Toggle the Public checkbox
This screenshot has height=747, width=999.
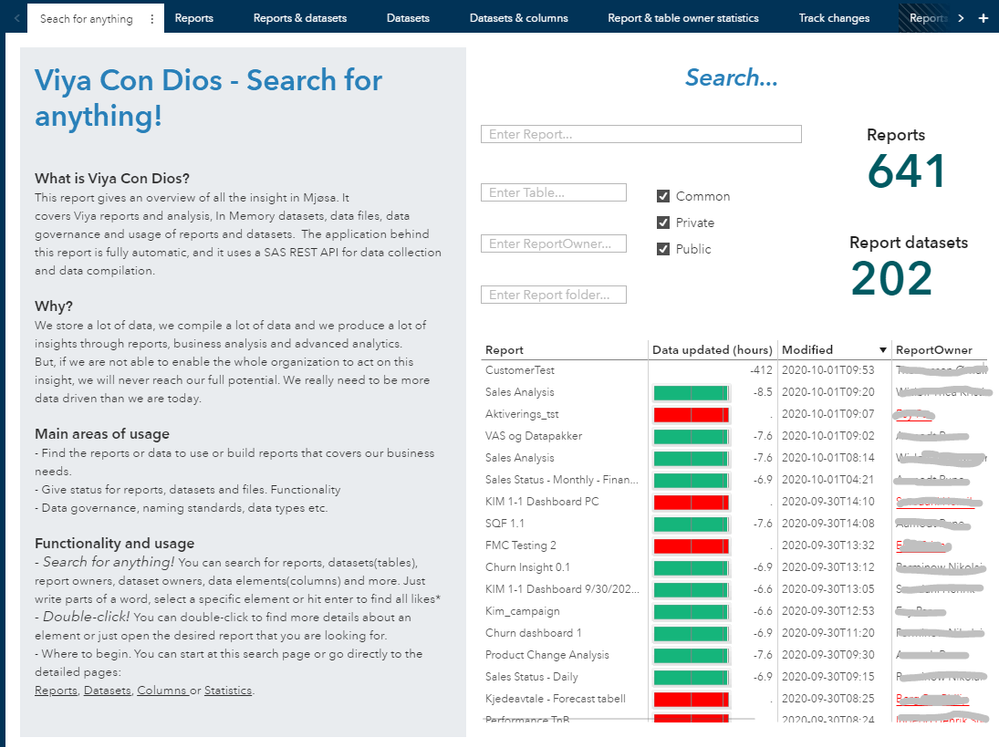[663, 249]
